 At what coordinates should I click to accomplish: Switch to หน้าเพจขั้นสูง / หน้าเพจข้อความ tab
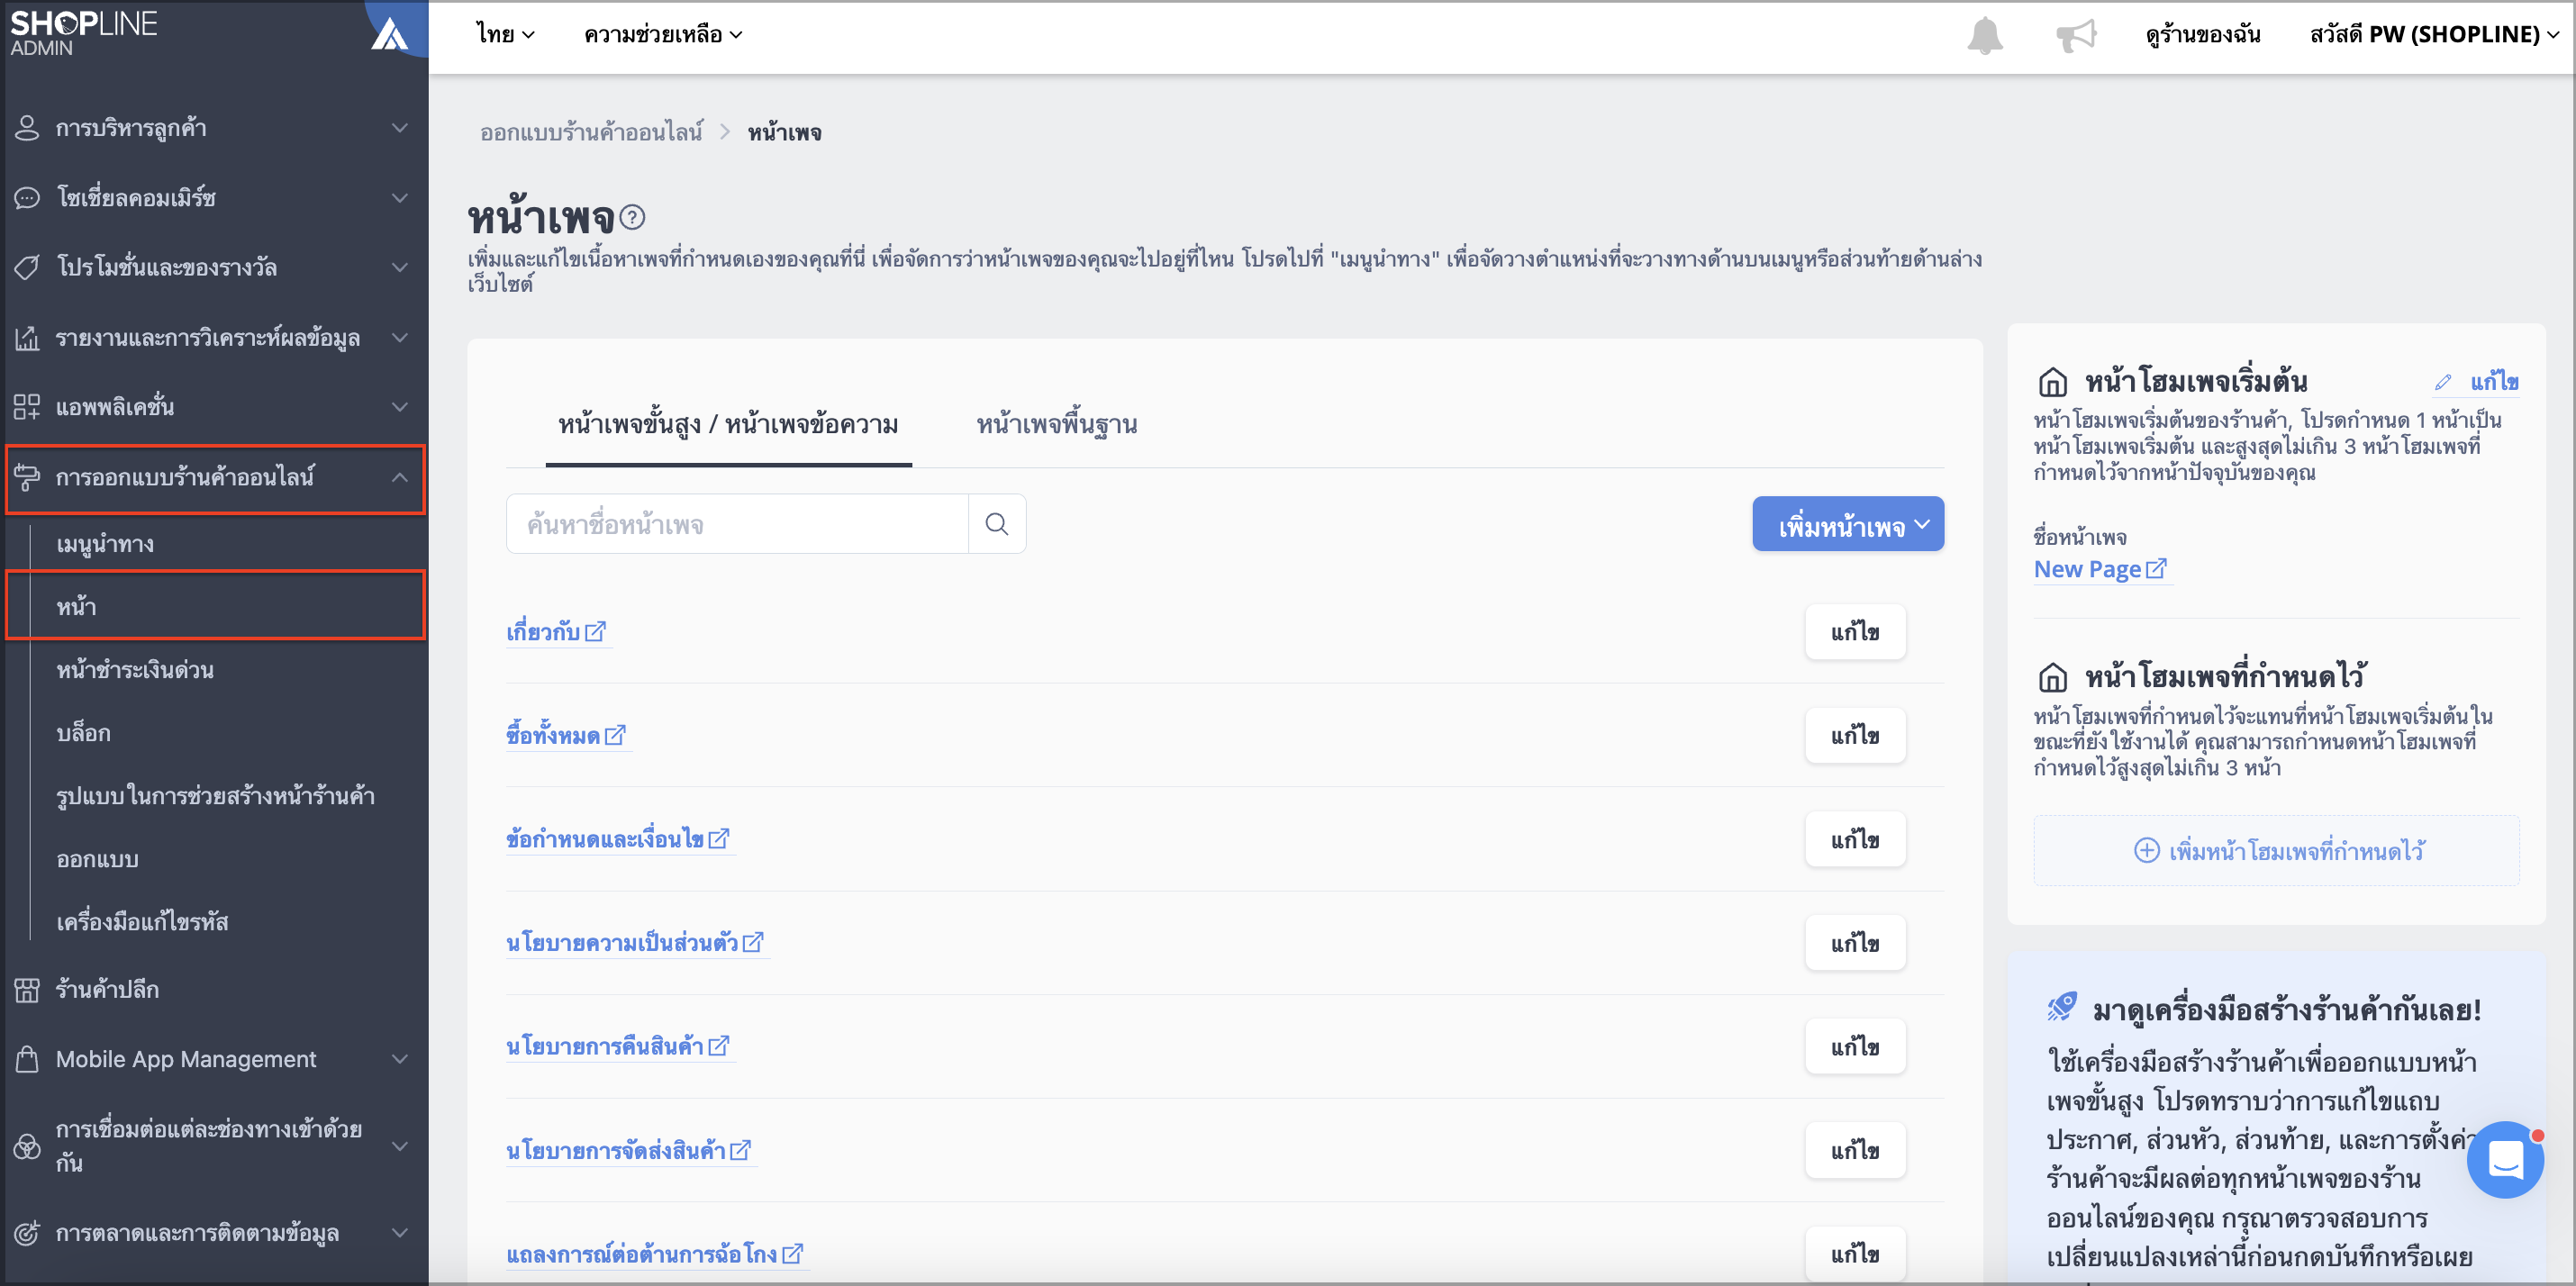coord(728,425)
